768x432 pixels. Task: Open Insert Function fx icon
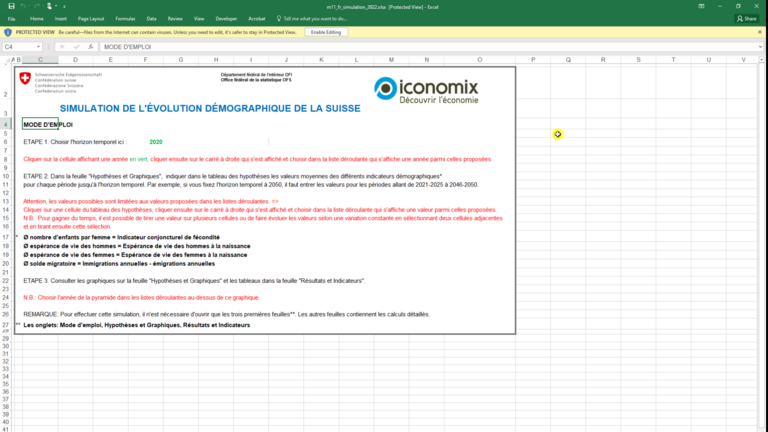pos(91,47)
